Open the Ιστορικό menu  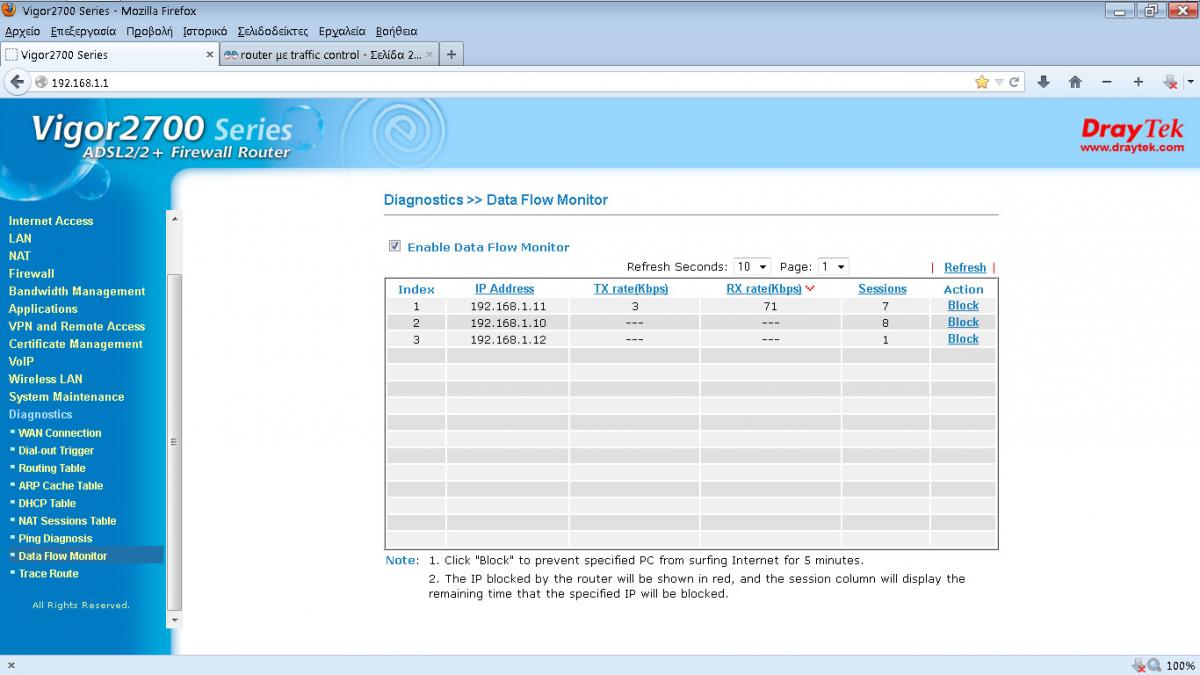205,31
